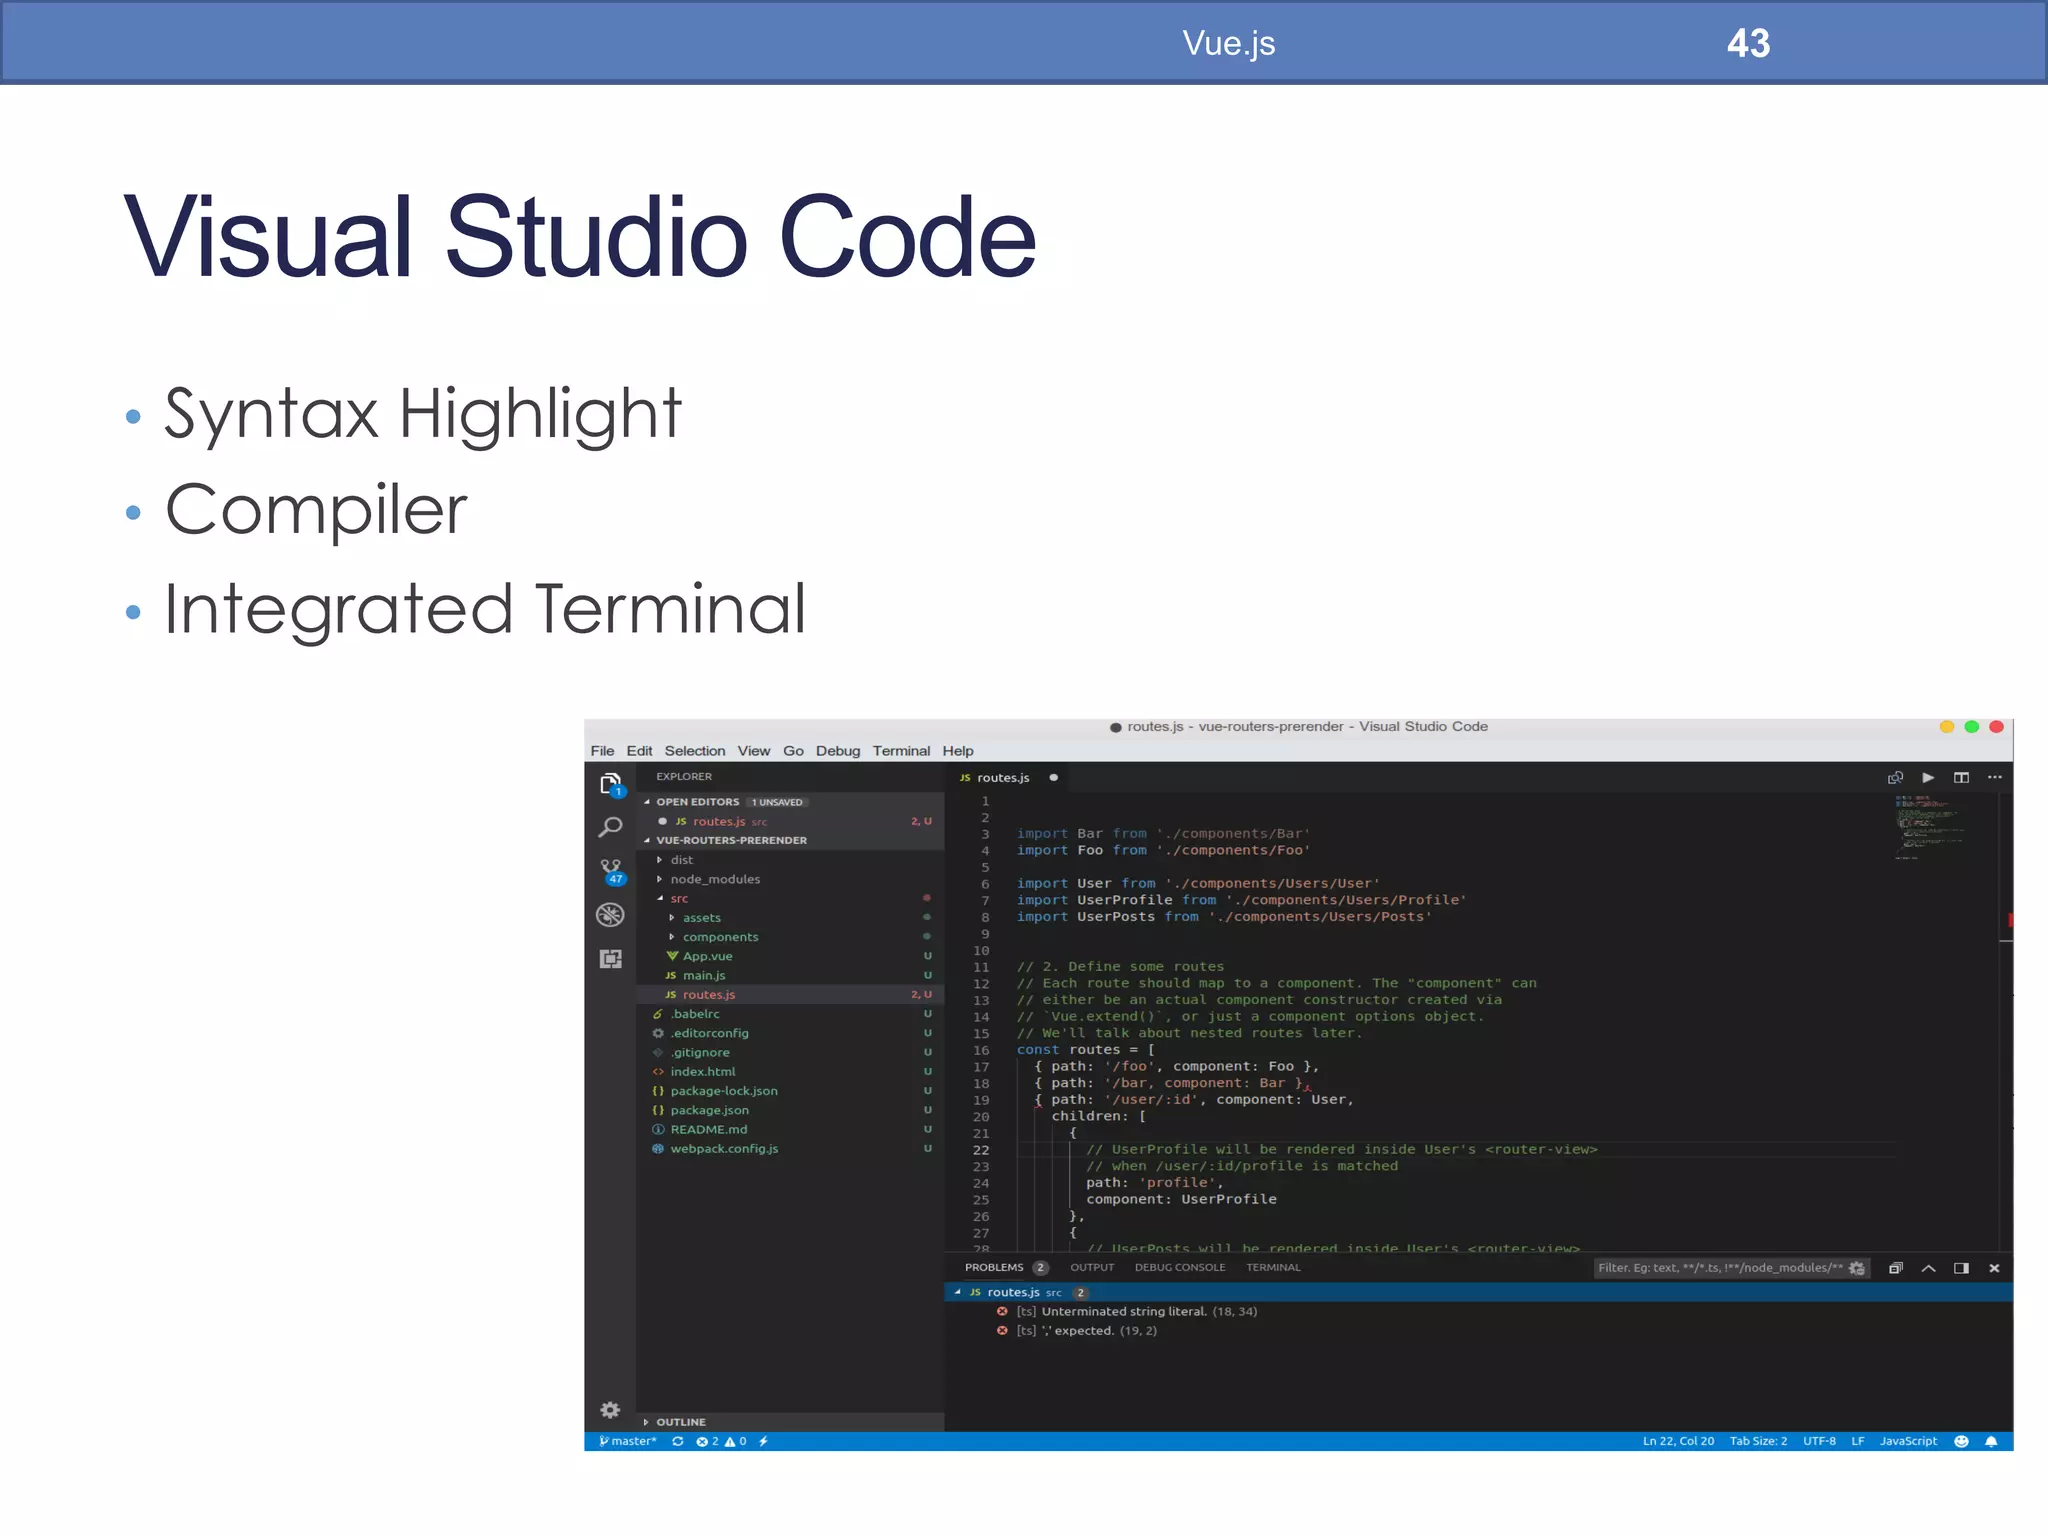Switch to the DEBUG CONSOLE tab
Image resolution: width=2048 pixels, height=1536 pixels.
(1179, 1267)
